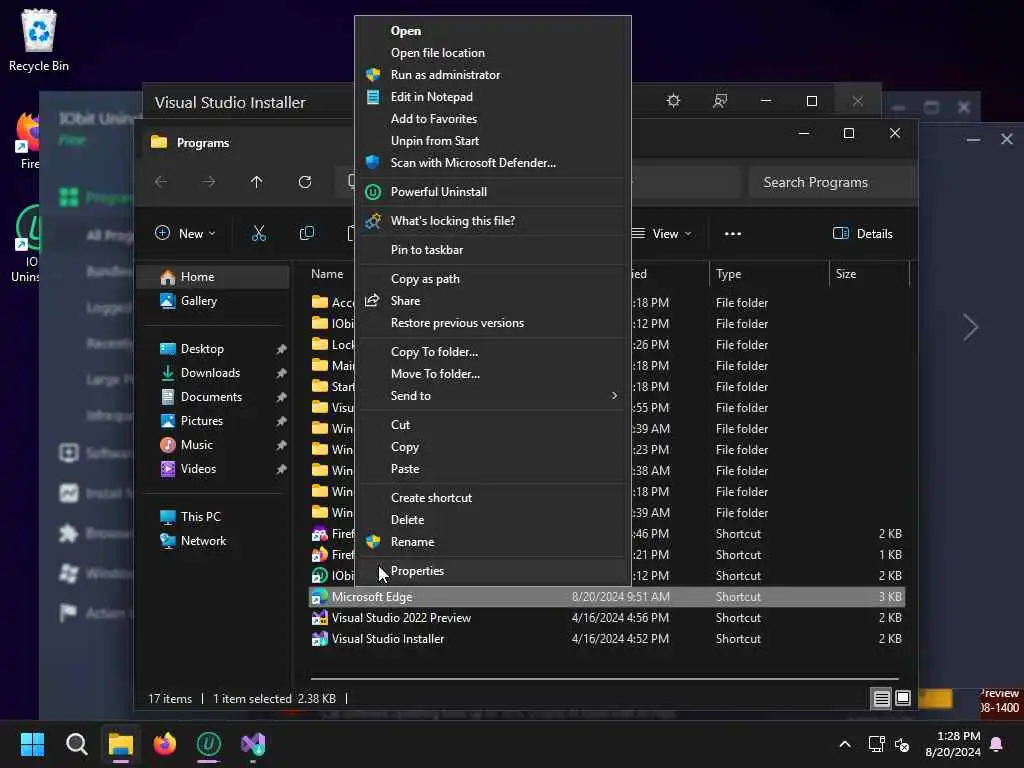Viewport: 1024px width, 768px height.
Task: Refresh the Programs folder
Action: click(305, 182)
